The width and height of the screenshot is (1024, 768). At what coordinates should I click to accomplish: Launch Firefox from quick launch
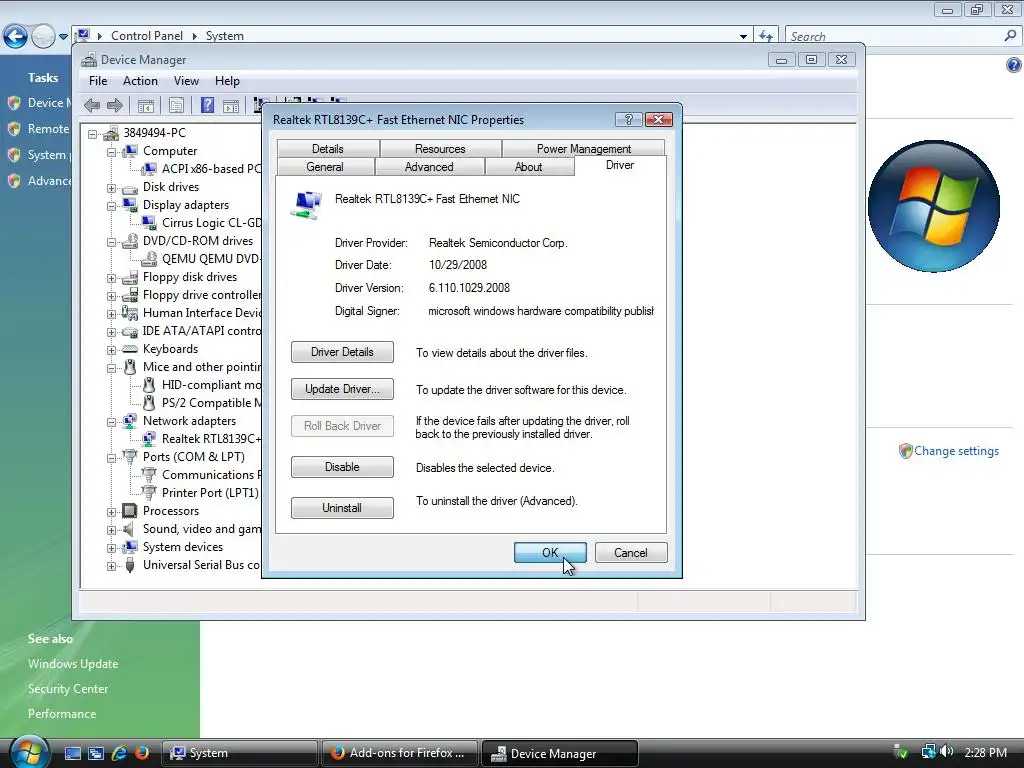coord(141,753)
